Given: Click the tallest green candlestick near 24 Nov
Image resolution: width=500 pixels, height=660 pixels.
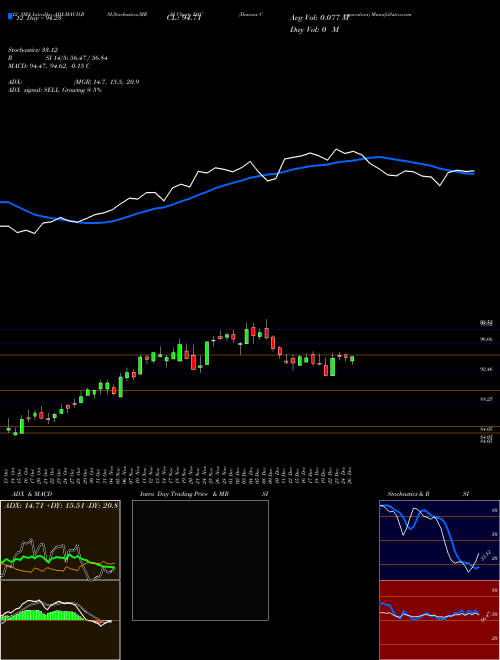Looking at the screenshot, I should 207,353.
